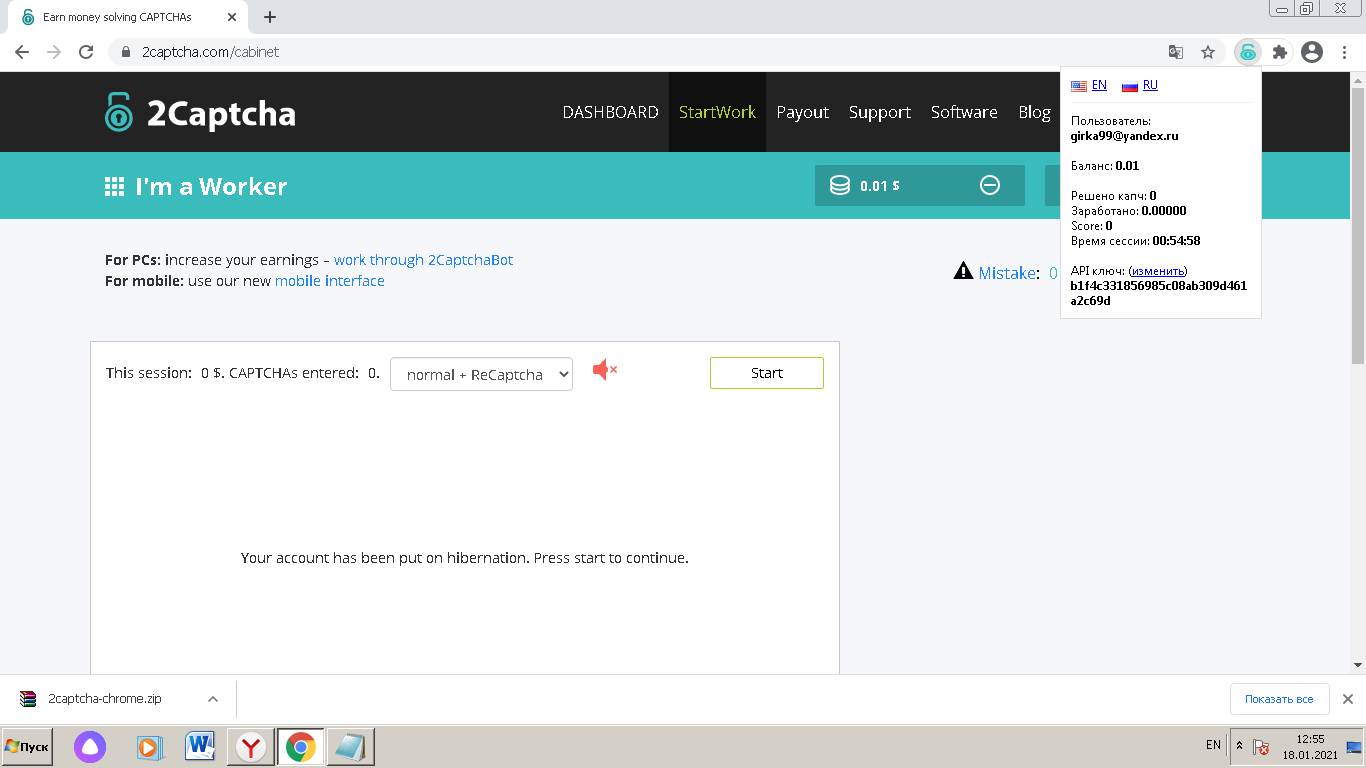Open the Chrome profile avatar icon
The width and height of the screenshot is (1366, 768).
[1313, 52]
